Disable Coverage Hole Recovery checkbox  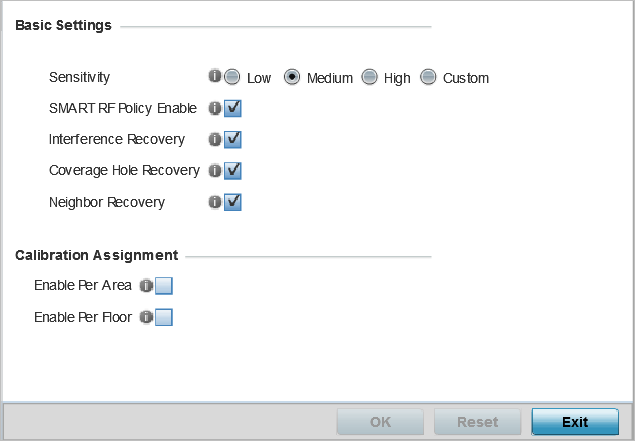pos(233,170)
